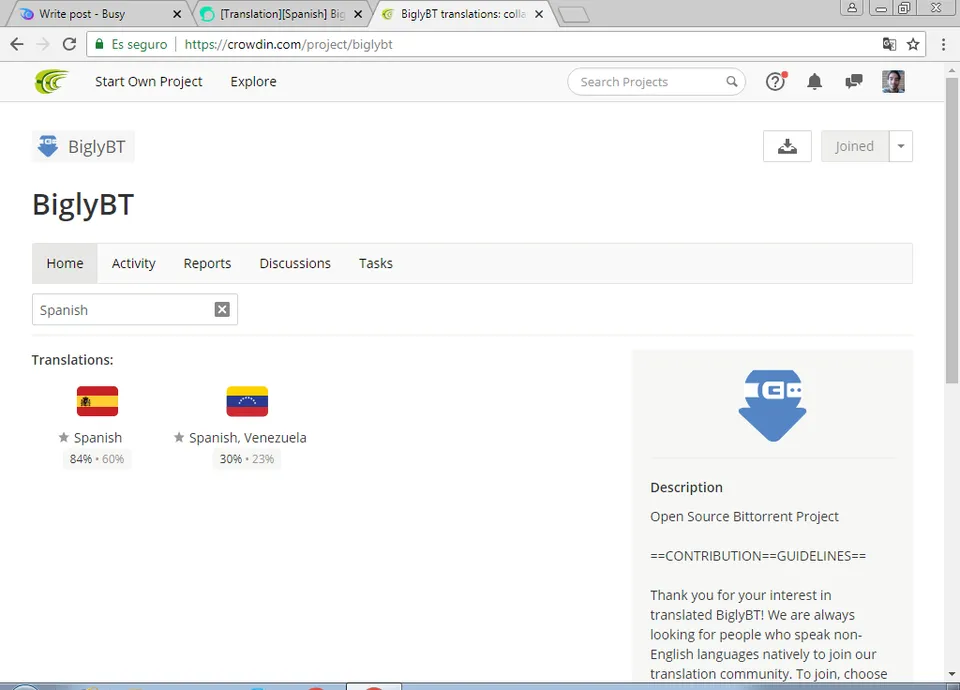
Task: Click the Crowdin logo icon
Action: coord(51,81)
